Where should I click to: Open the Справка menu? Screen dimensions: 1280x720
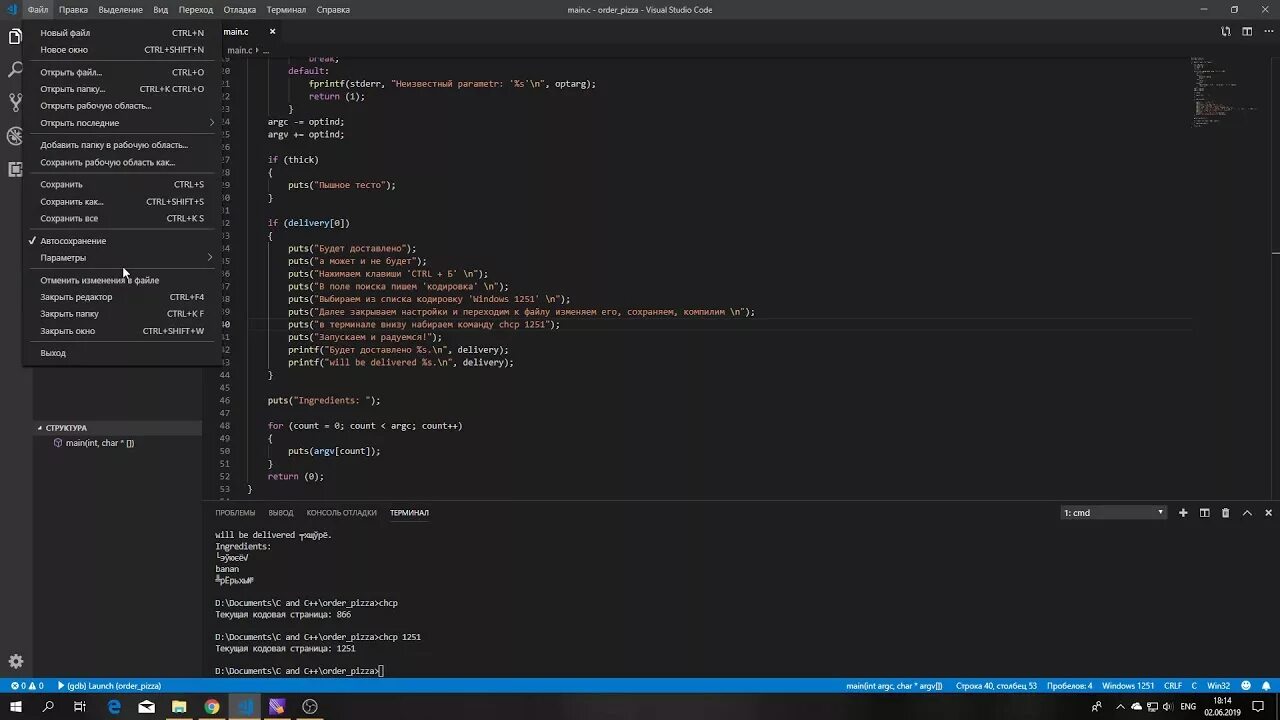tap(333, 10)
